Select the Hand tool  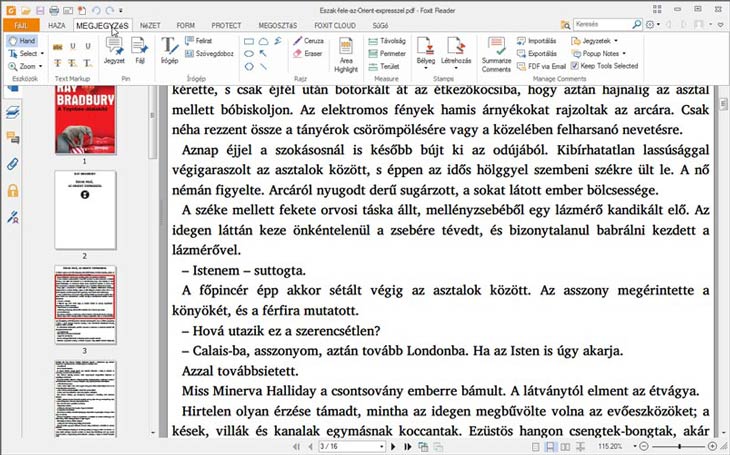coord(22,41)
